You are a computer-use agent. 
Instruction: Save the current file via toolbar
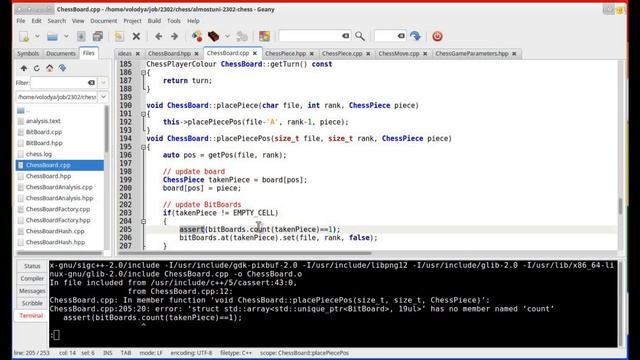[81, 36]
